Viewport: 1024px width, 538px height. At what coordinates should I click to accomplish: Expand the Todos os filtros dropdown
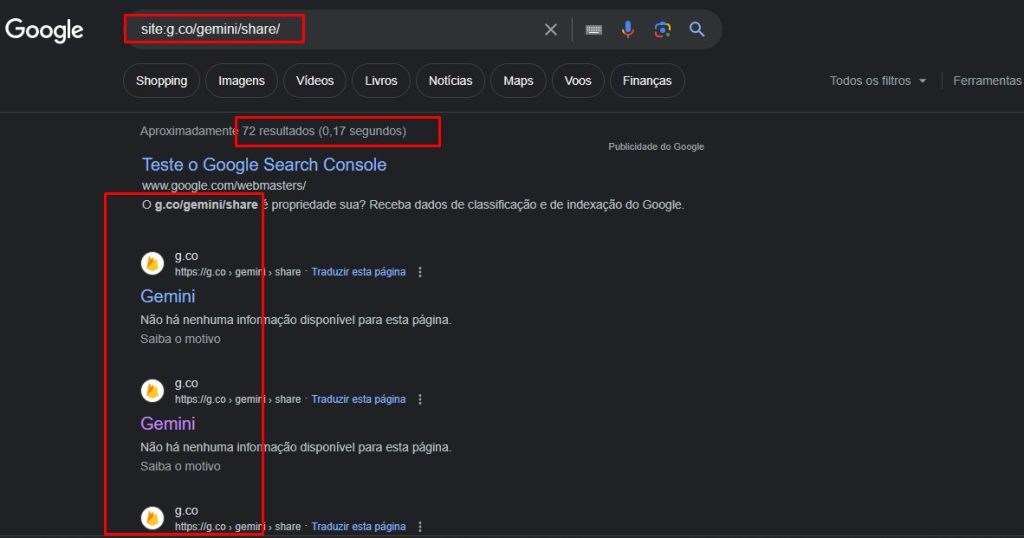(x=878, y=80)
